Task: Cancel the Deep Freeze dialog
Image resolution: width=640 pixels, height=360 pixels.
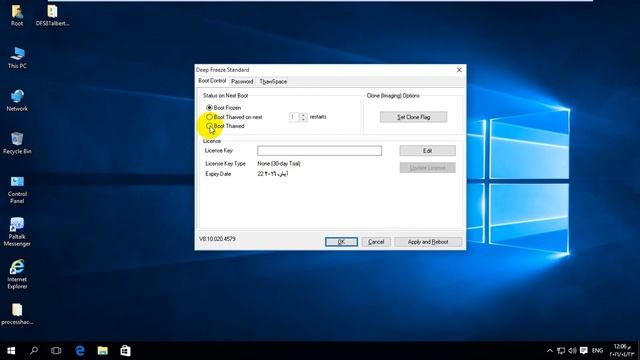Action: coord(376,242)
